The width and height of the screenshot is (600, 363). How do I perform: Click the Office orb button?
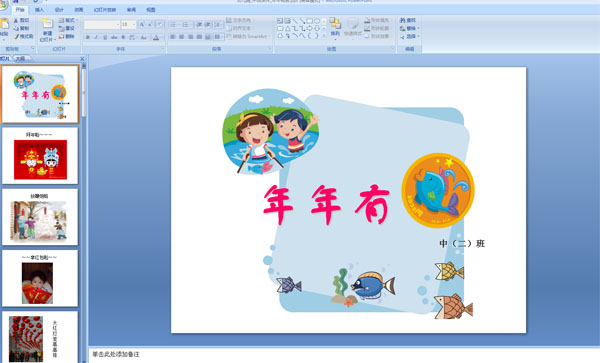tap(3, 4)
